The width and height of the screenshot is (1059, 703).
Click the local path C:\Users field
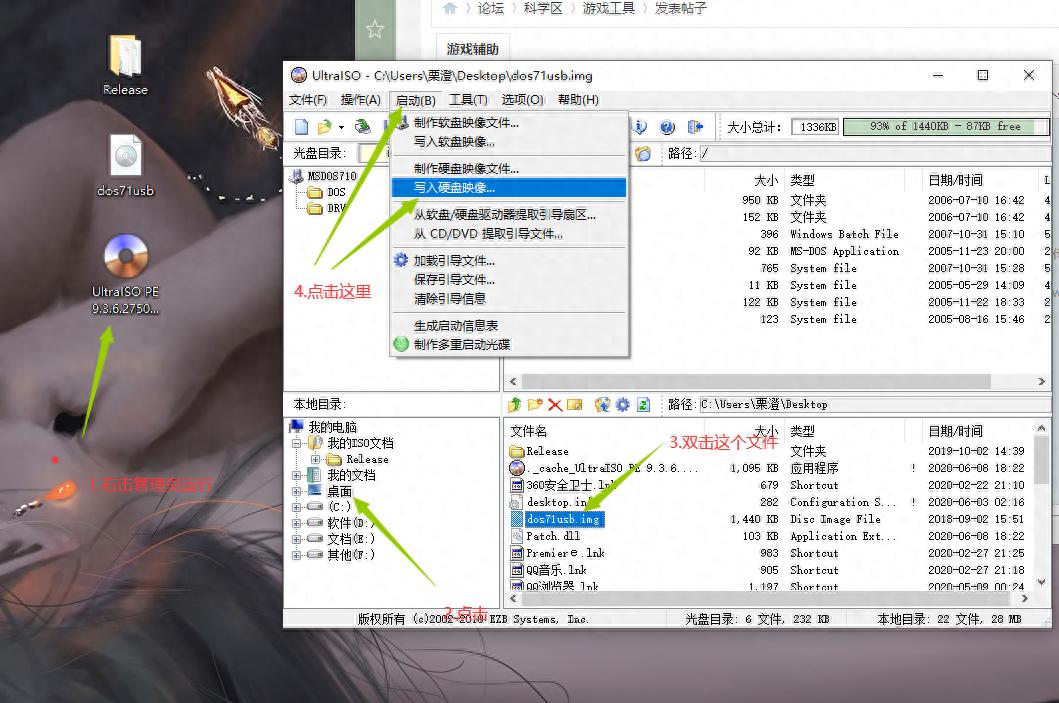874,405
